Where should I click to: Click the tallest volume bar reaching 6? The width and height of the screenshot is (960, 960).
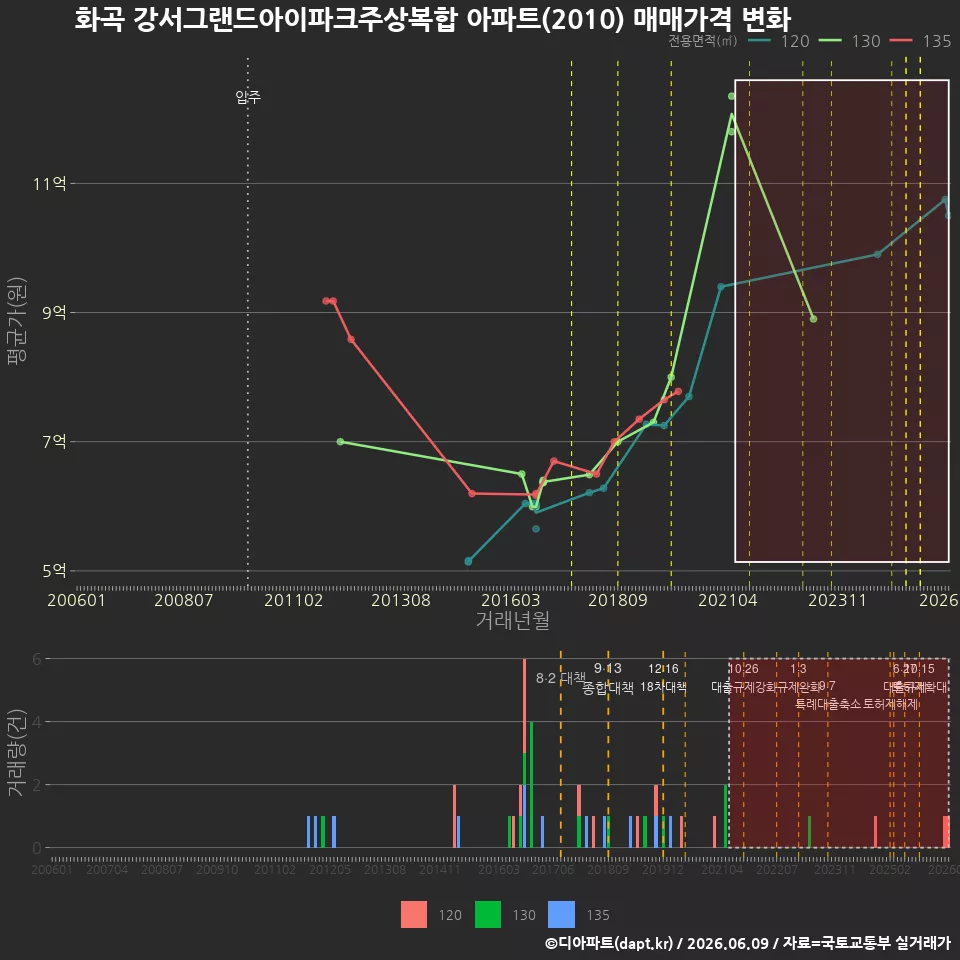point(525,753)
